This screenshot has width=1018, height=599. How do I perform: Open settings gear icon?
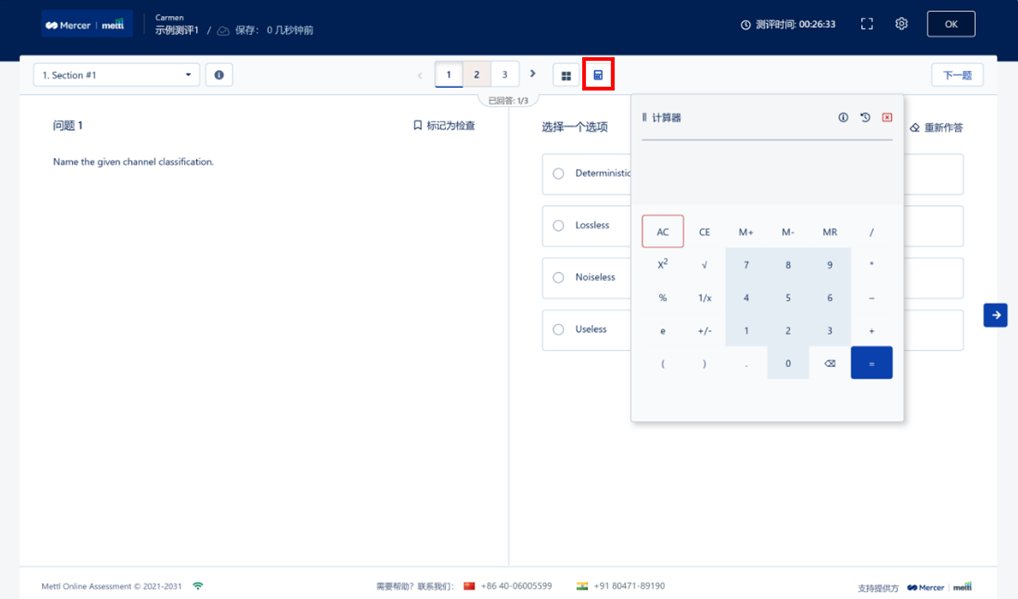coord(901,24)
